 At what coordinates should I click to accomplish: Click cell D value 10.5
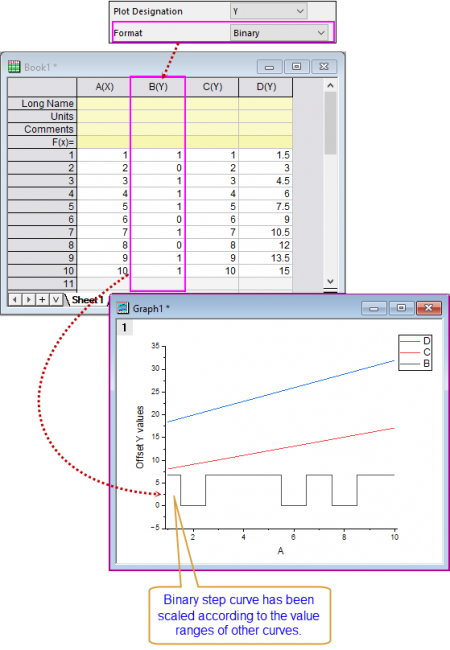(x=266, y=232)
